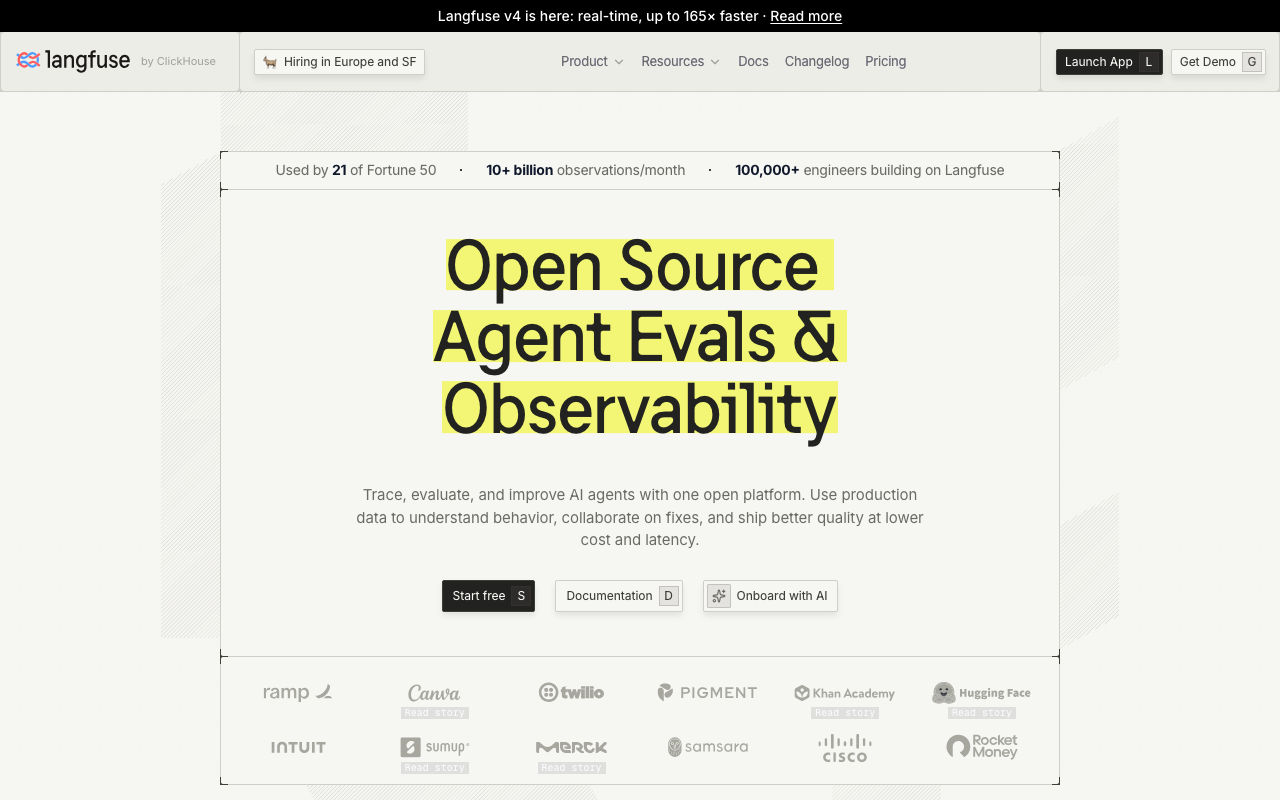The image size is (1280, 800).
Task: Open Hiring in Europe and SF badge
Action: click(x=339, y=62)
